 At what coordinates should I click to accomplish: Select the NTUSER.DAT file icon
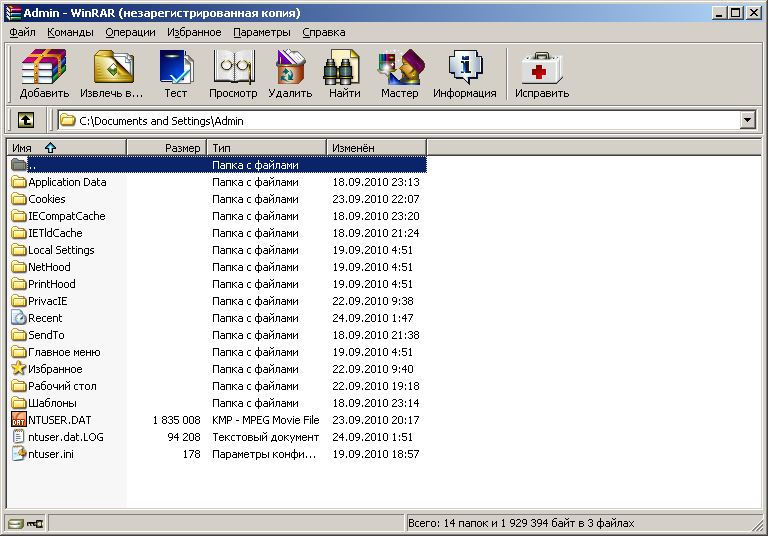click(19, 420)
